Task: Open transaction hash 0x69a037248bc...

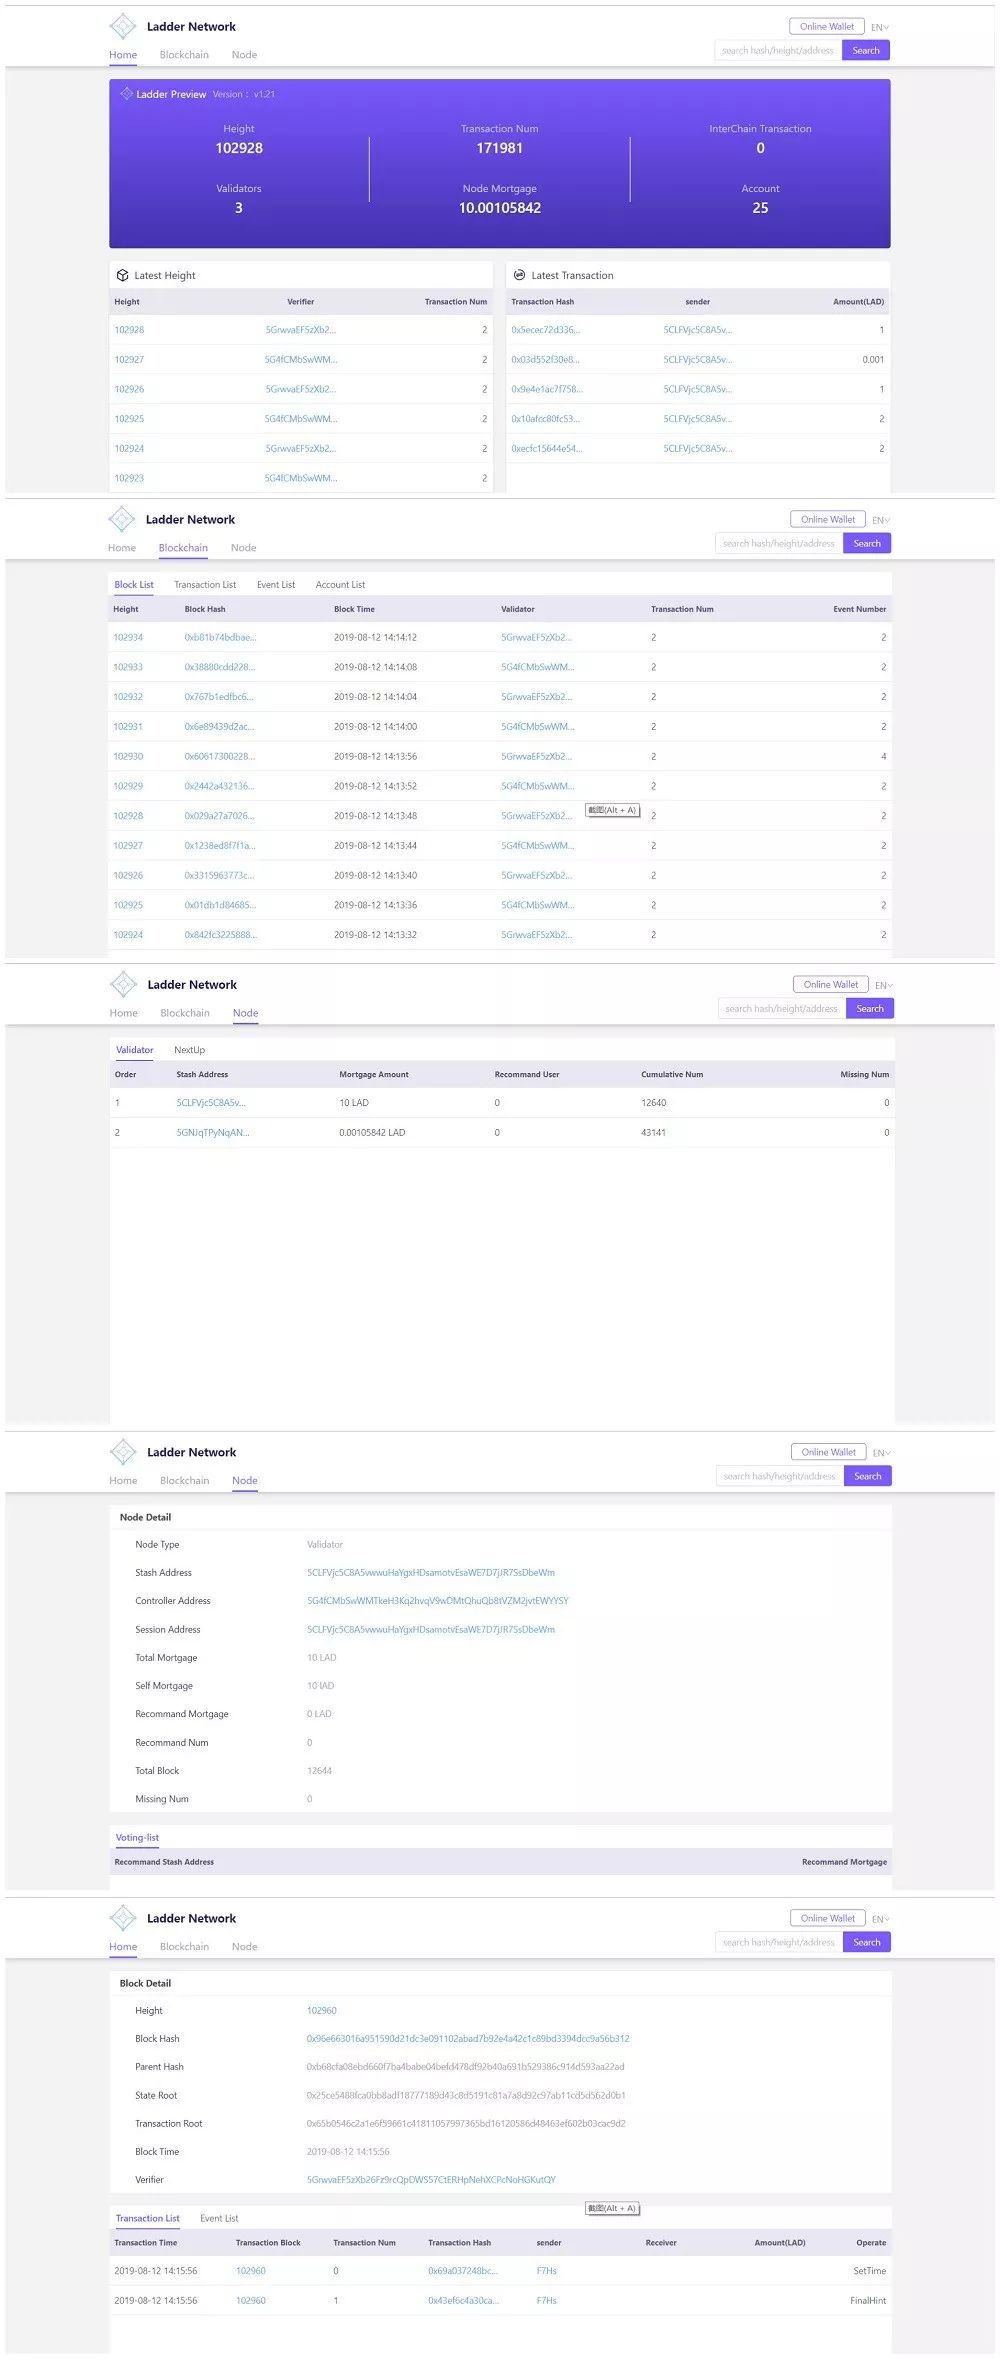Action: tap(463, 2270)
